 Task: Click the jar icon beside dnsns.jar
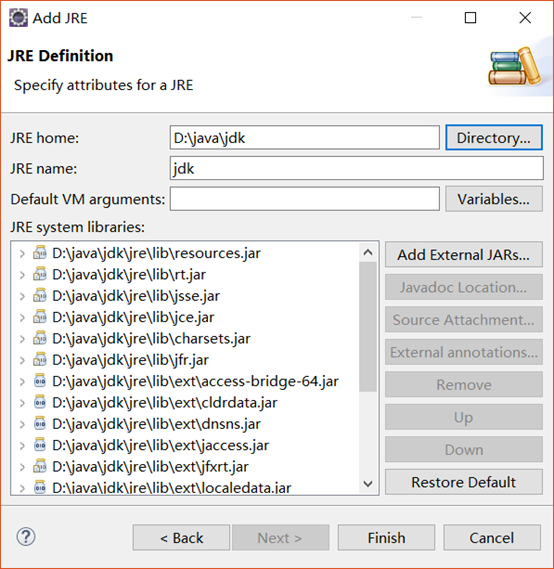[40, 423]
